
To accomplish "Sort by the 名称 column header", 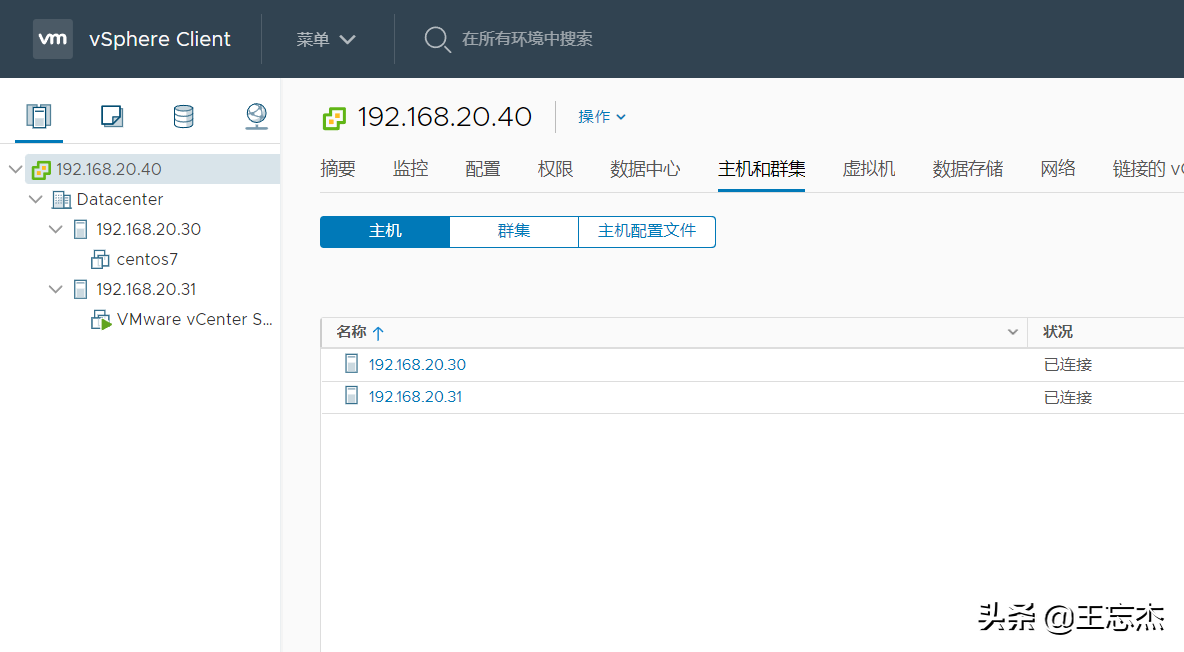I will [351, 332].
